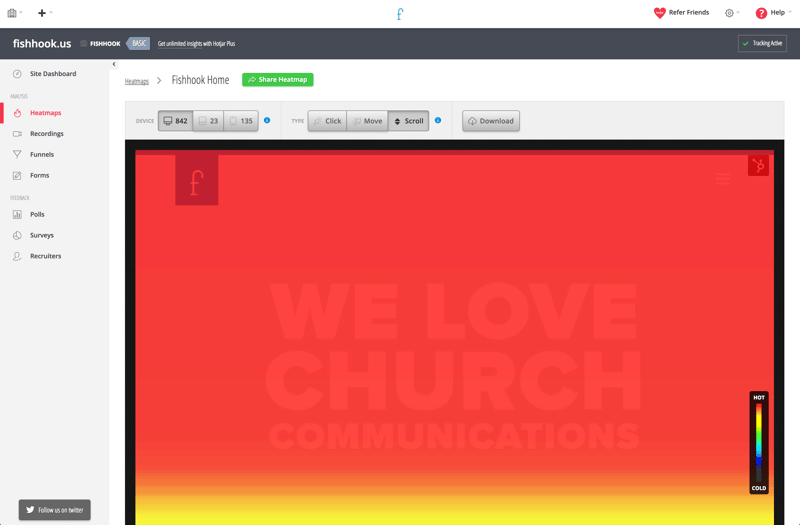The image size is (800, 525).
Task: Click the Polls bar chart icon
Action: coord(17,214)
